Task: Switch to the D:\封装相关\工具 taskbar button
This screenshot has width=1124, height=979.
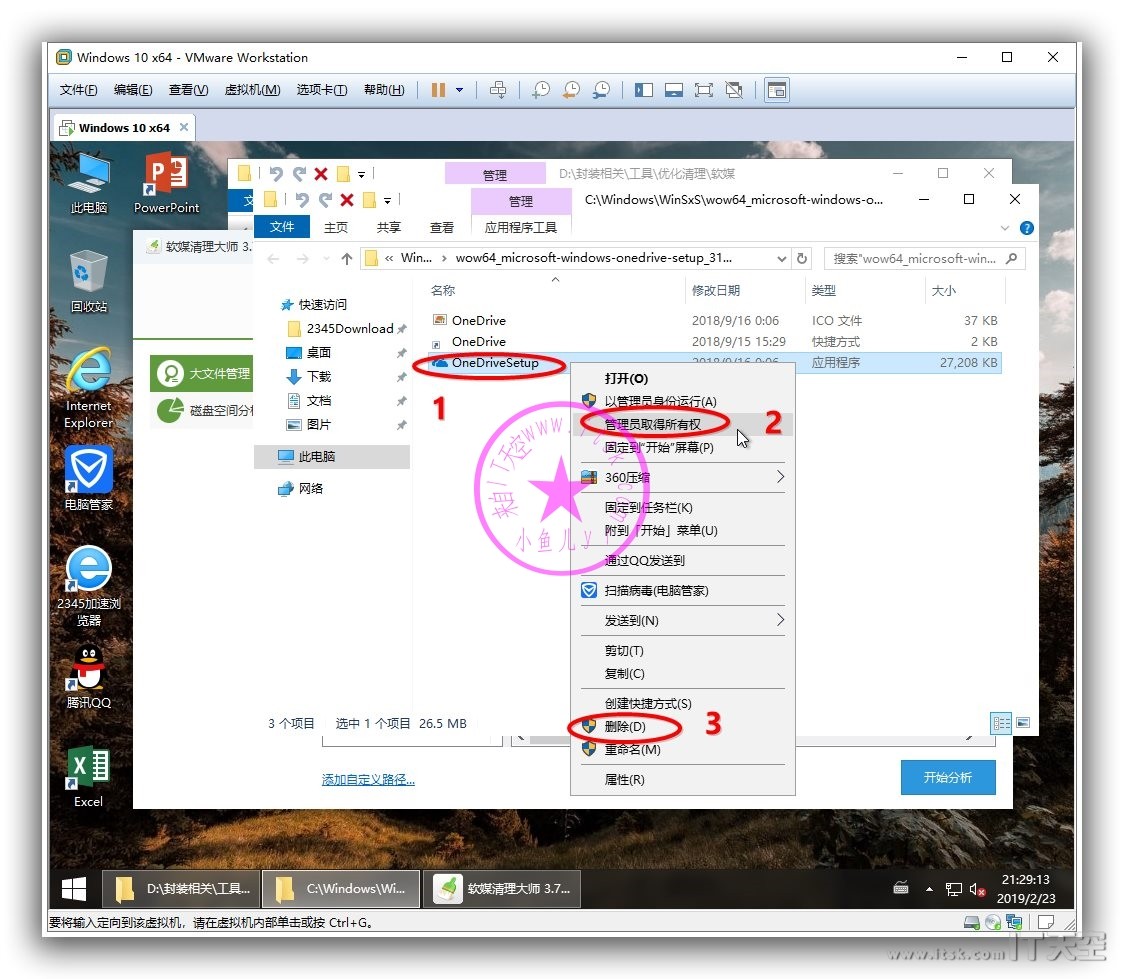Action: coord(180,889)
